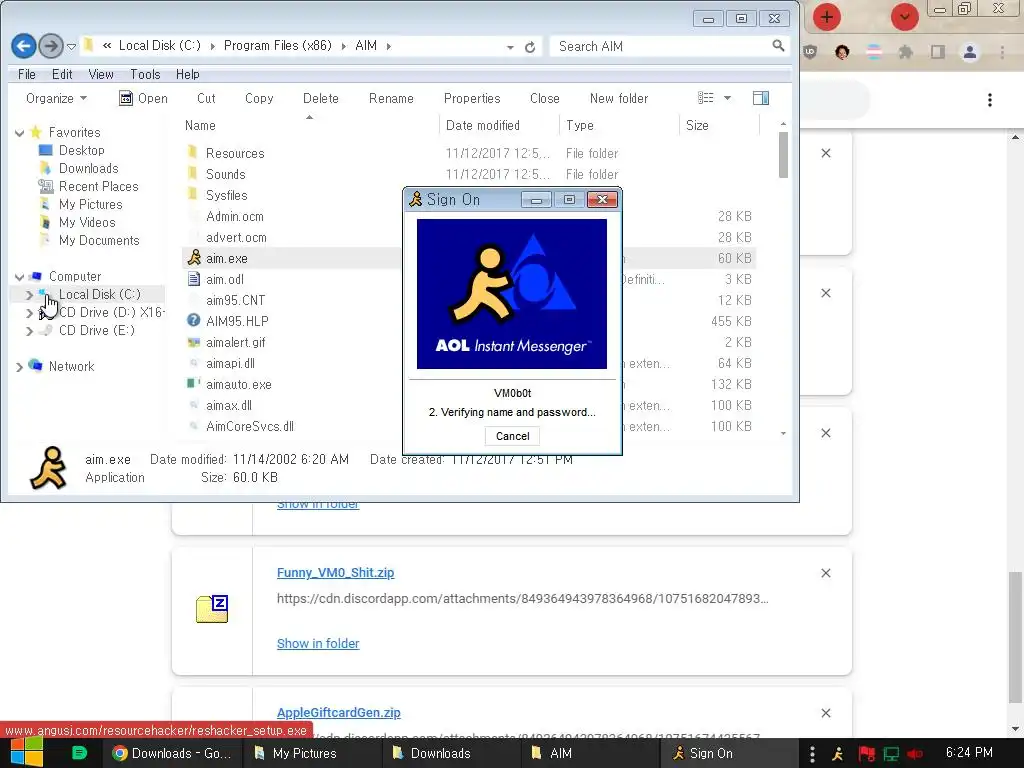
Task: Click the red flag tray icon
Action: tap(866, 754)
